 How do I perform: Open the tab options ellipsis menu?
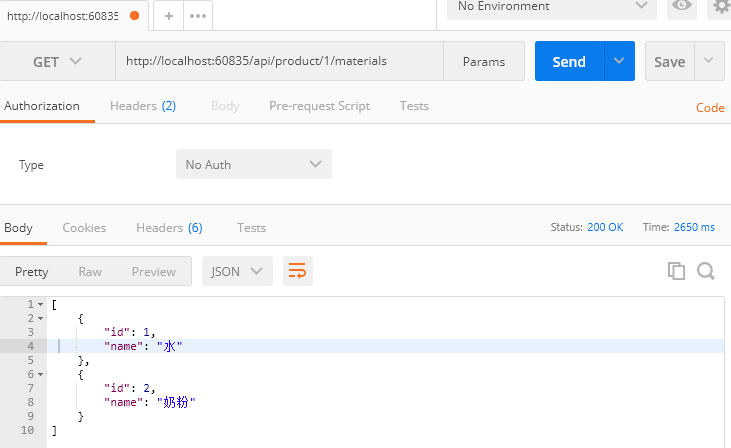point(198,16)
